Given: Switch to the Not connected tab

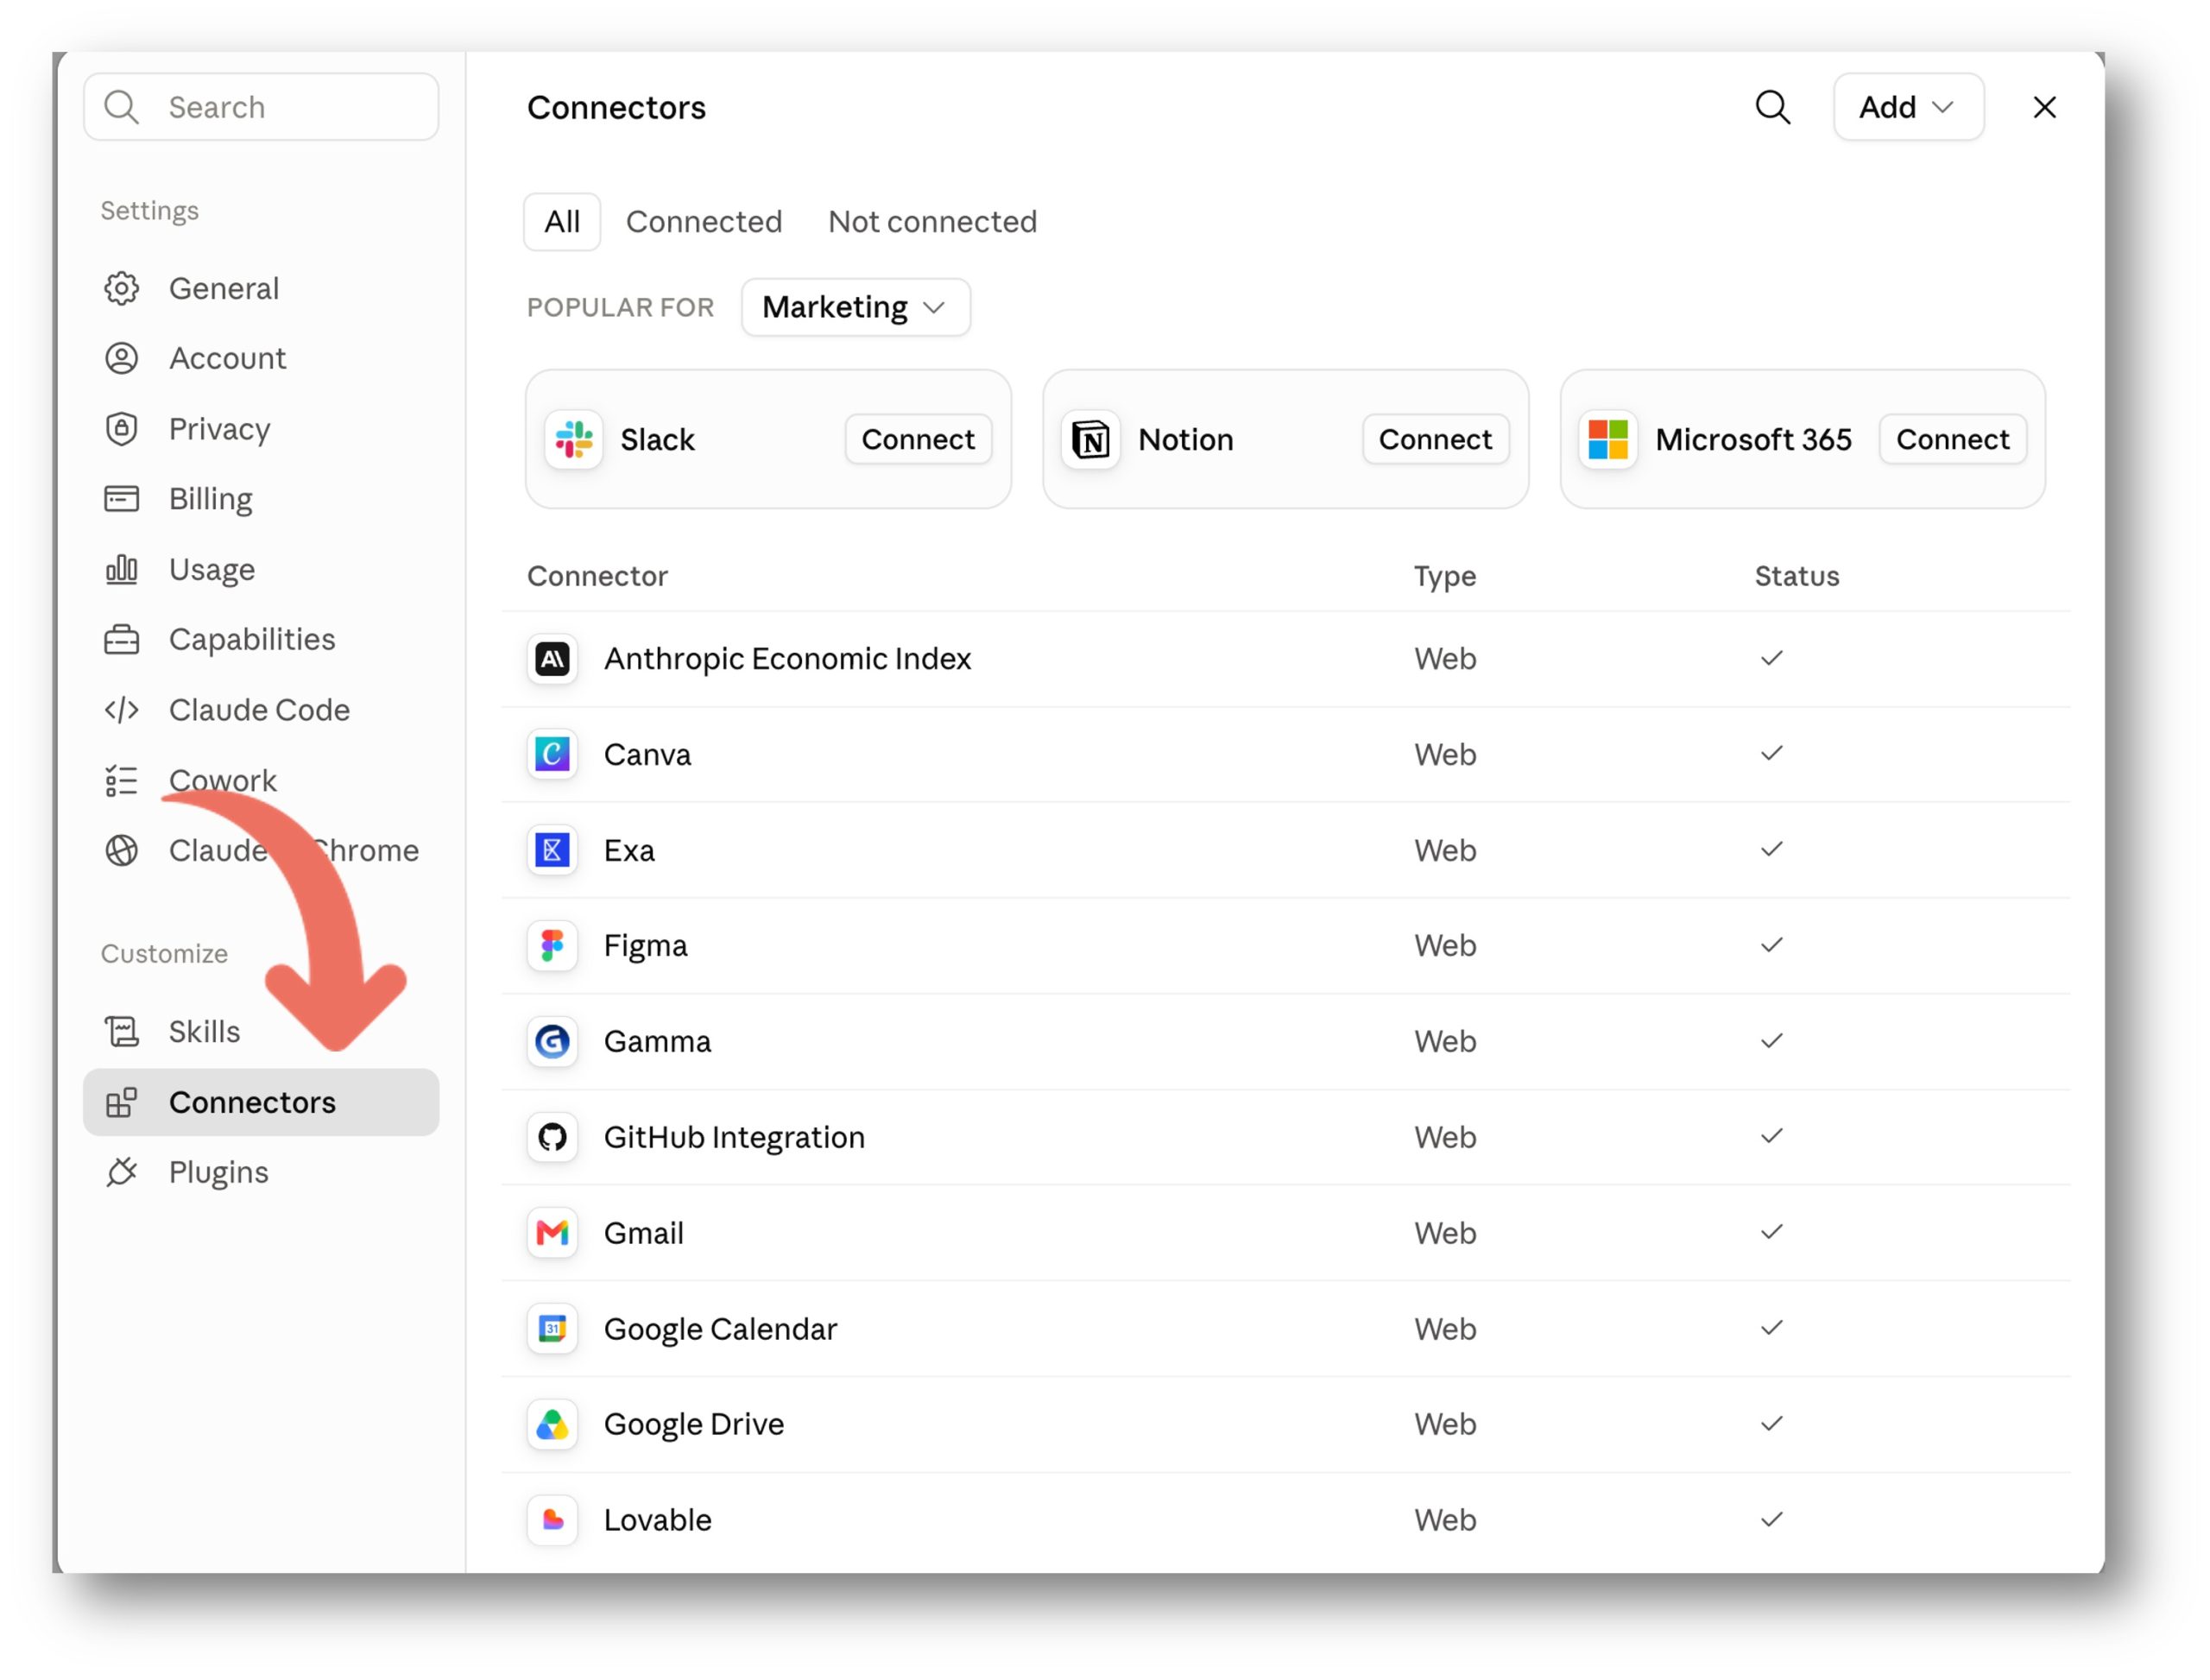Looking at the screenshot, I should coord(932,221).
